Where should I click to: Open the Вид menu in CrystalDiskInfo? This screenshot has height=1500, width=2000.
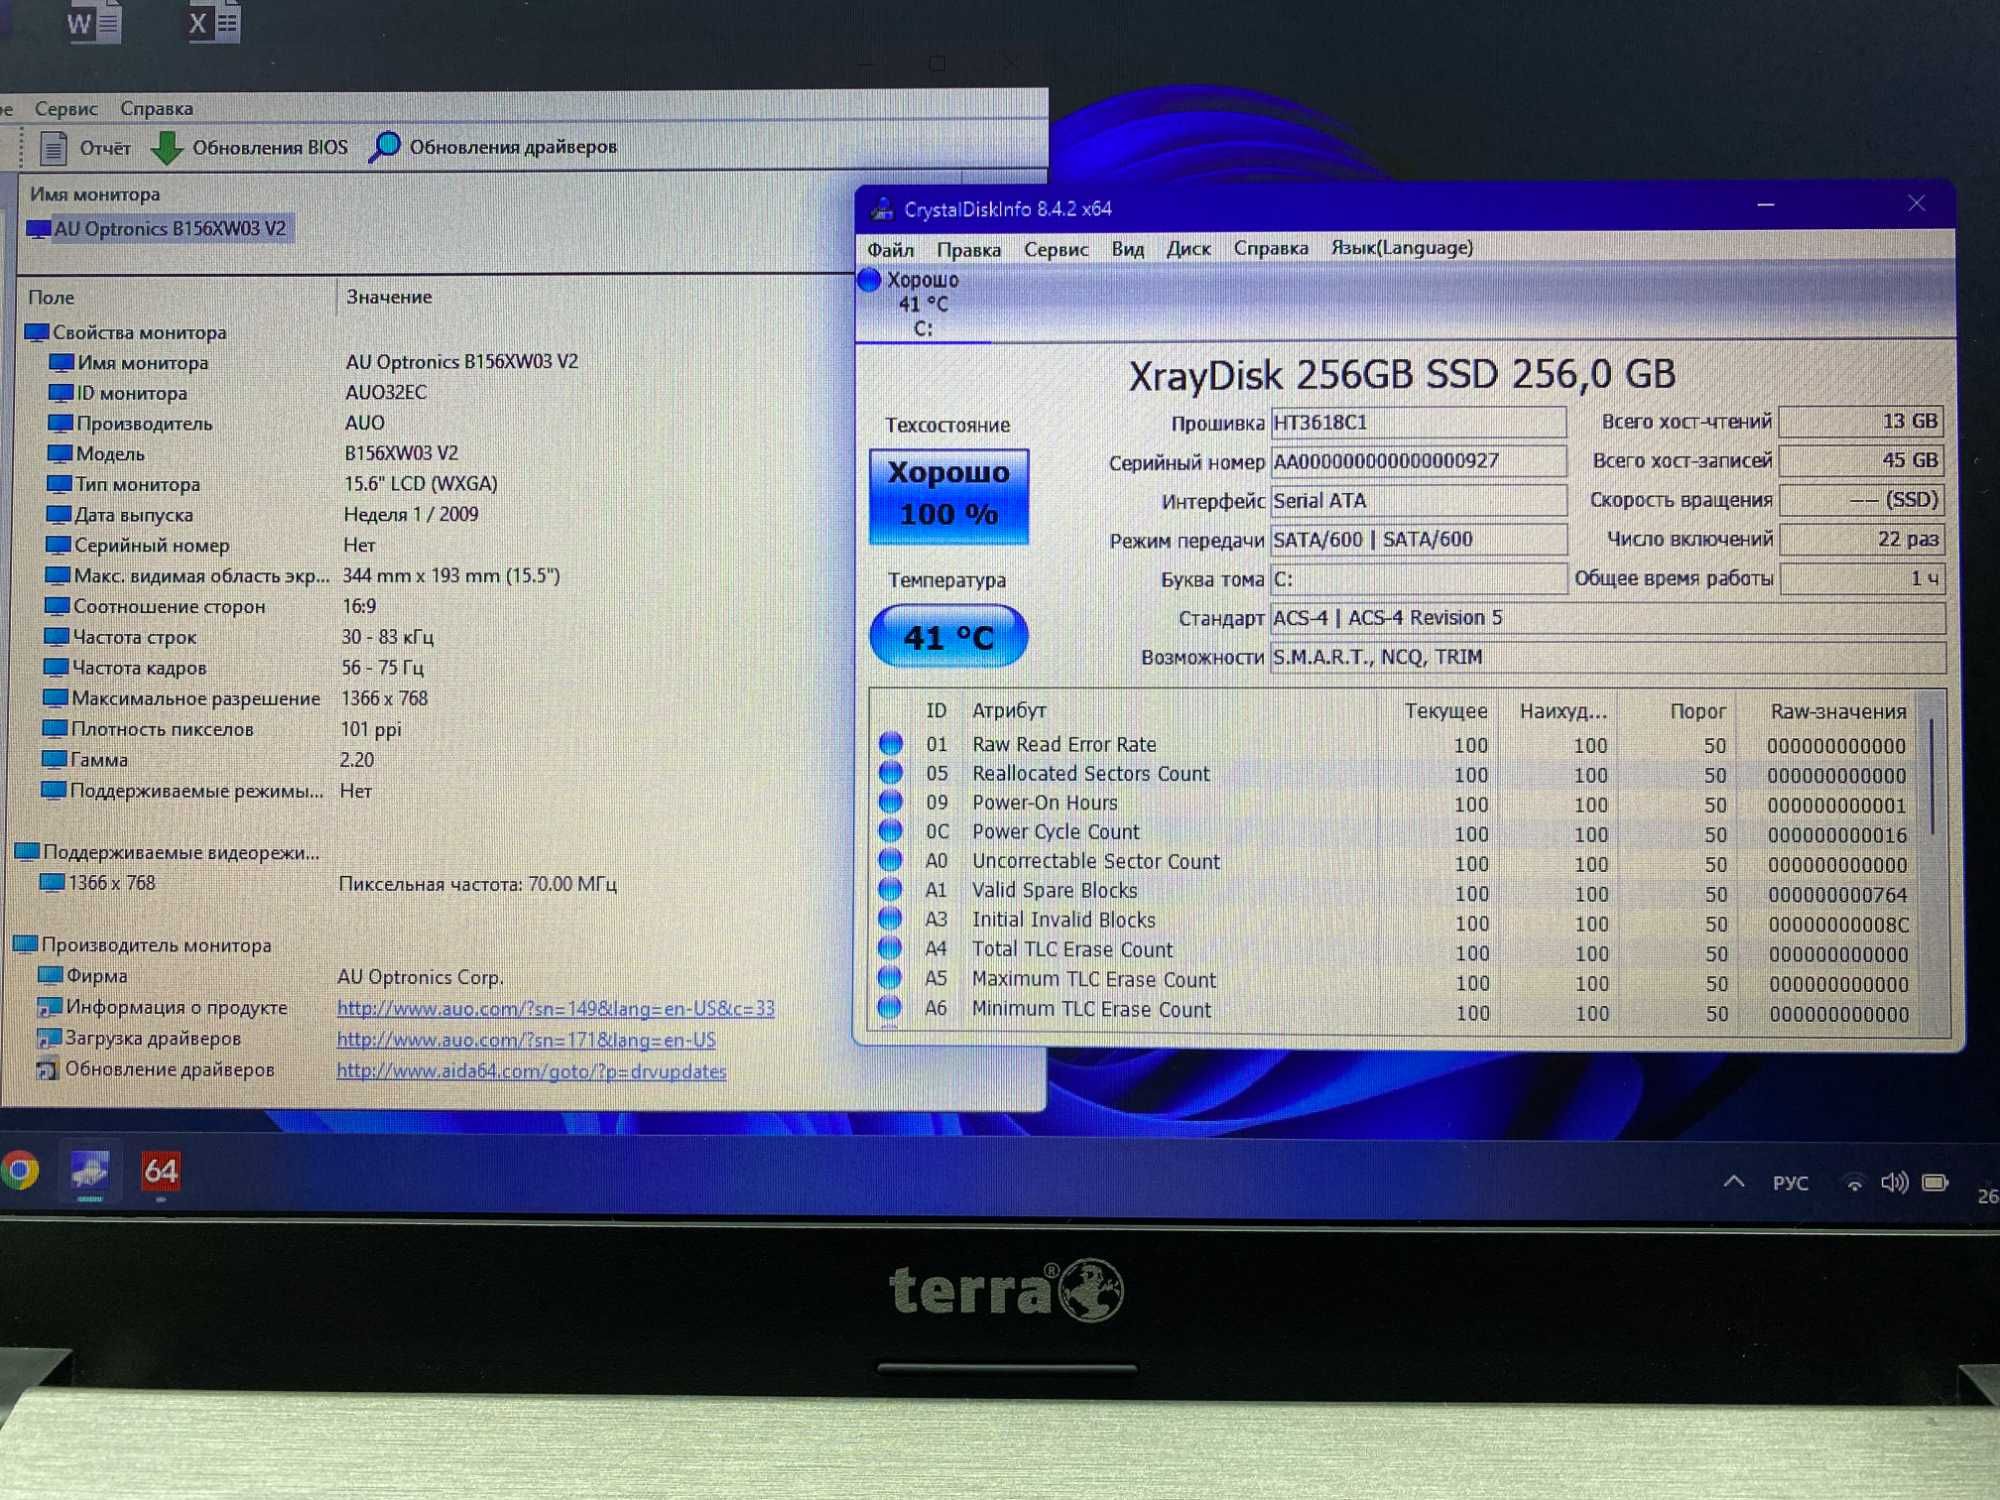(1127, 249)
